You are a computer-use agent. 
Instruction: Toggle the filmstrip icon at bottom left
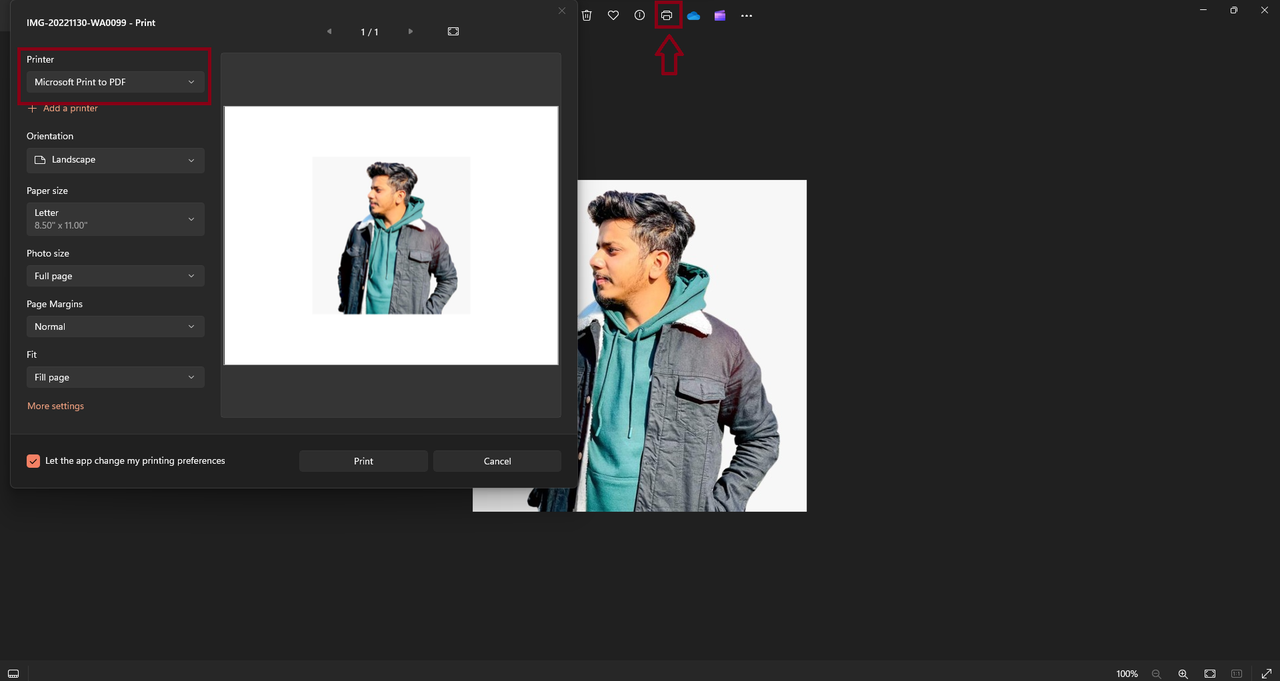tap(13, 674)
